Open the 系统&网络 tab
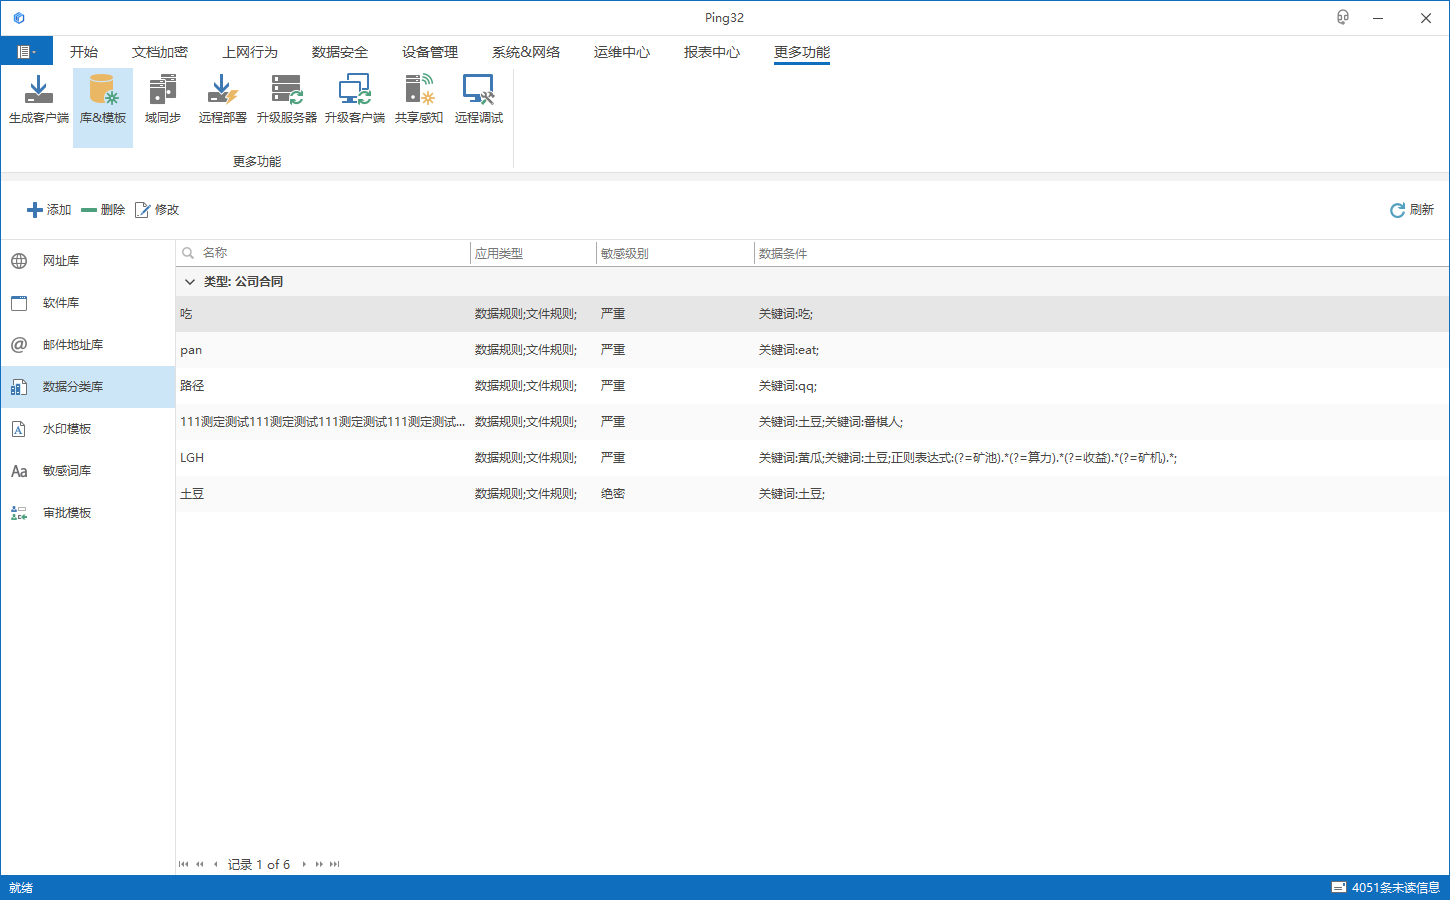 (x=526, y=52)
